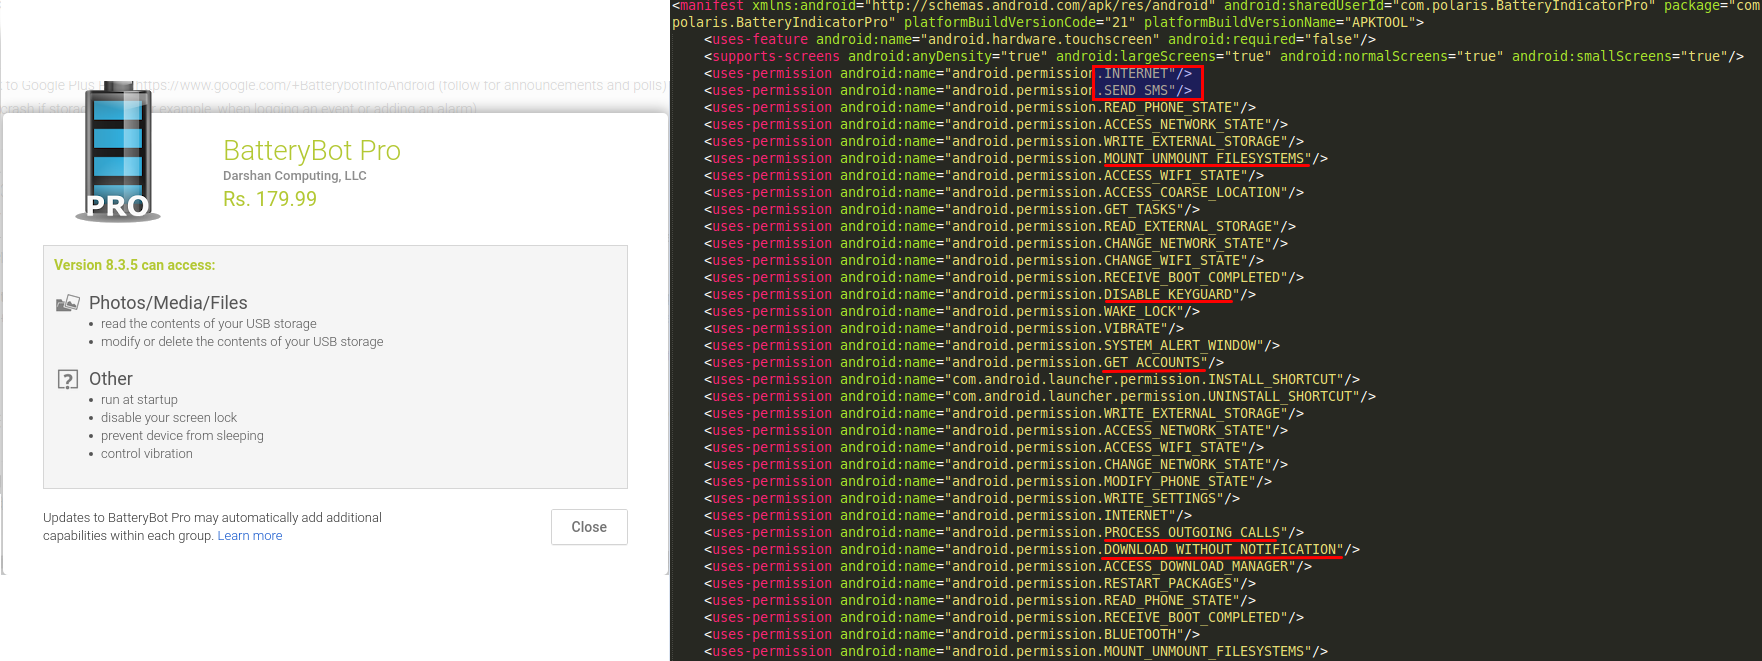The width and height of the screenshot is (1762, 661).
Task: Click 'read the contents of your USB storage'
Action: 209,324
